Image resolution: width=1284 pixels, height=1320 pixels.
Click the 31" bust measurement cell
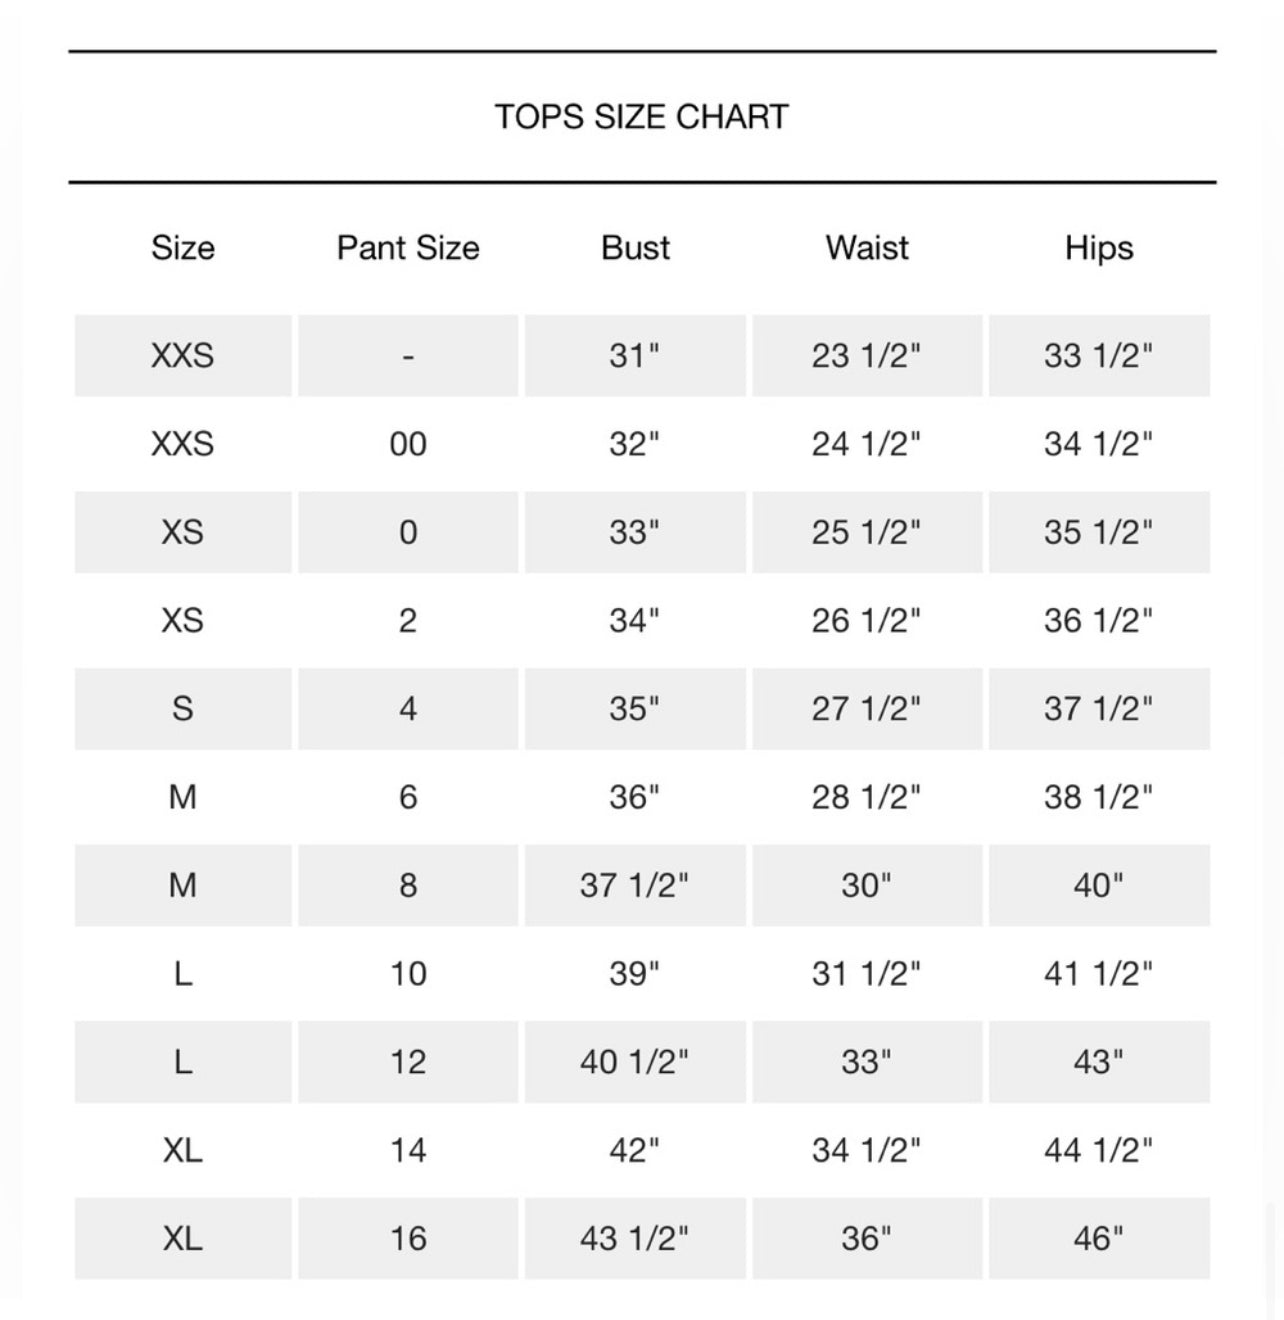click(x=635, y=356)
